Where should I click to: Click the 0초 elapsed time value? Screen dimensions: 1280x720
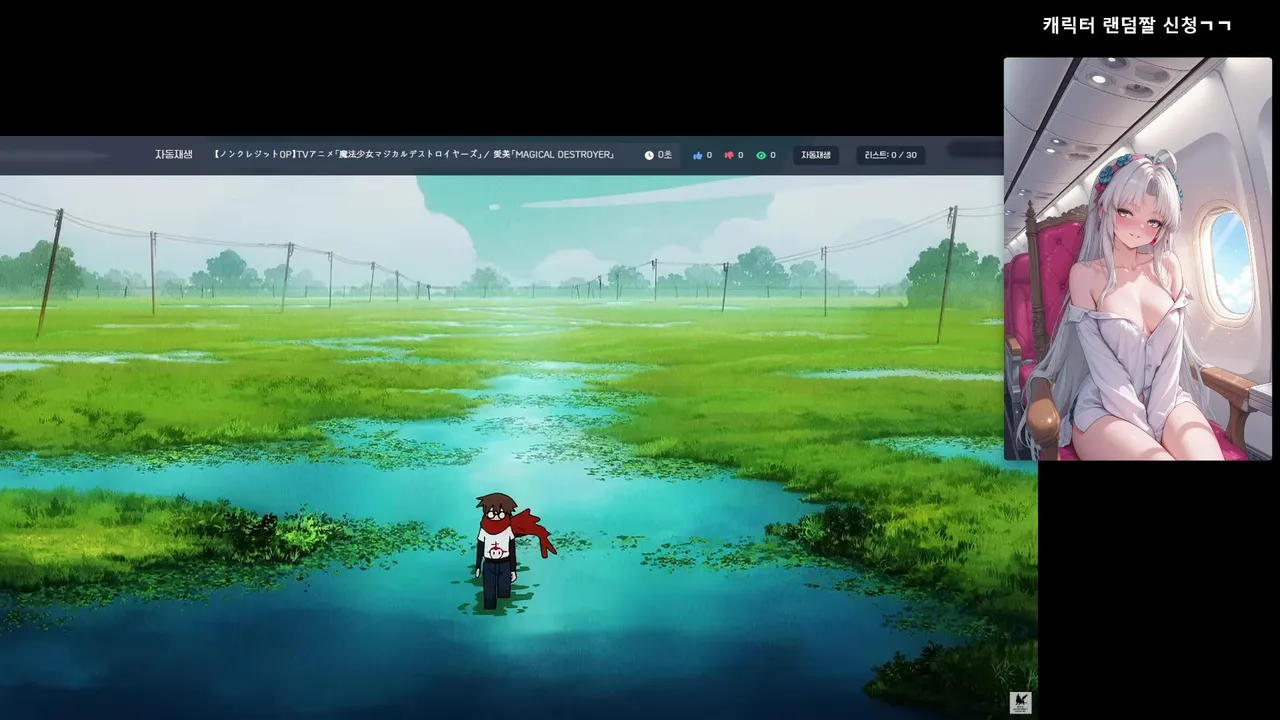[665, 156]
